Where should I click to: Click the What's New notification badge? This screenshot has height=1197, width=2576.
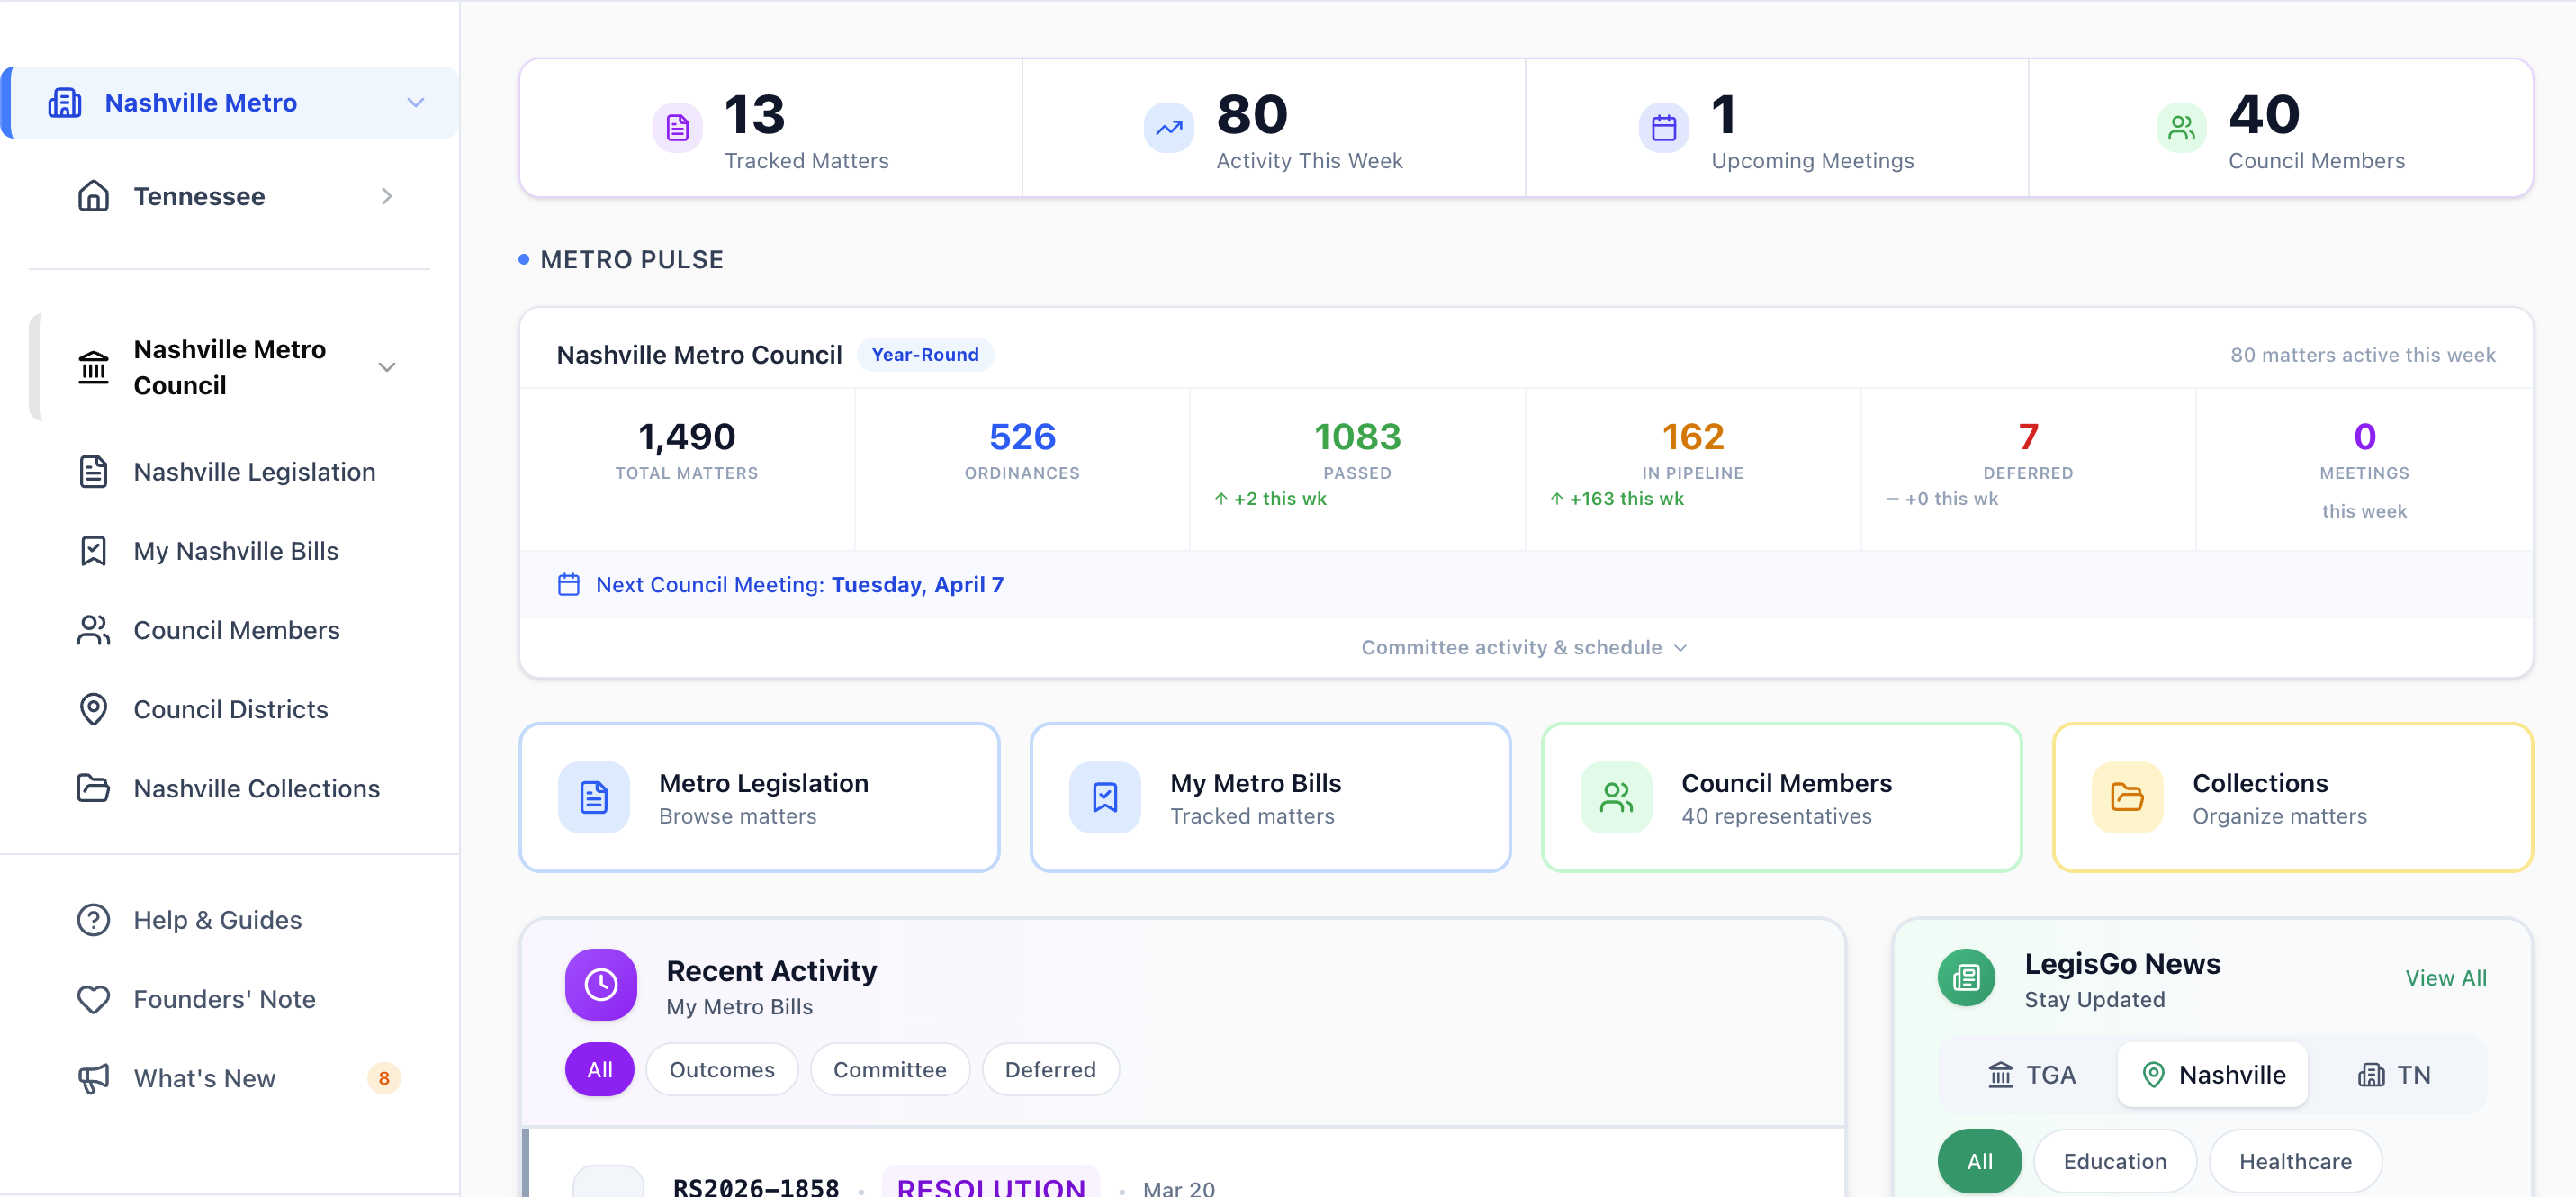click(x=384, y=1078)
